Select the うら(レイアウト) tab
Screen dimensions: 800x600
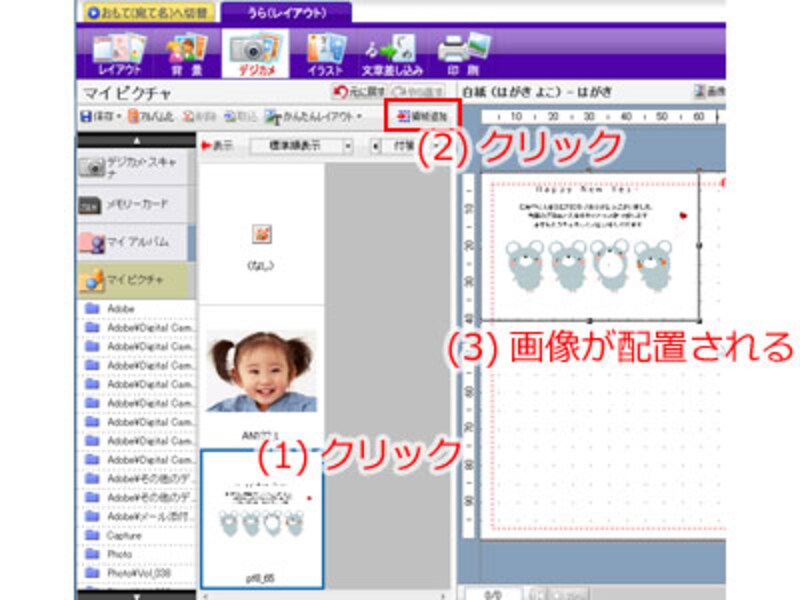tap(286, 13)
